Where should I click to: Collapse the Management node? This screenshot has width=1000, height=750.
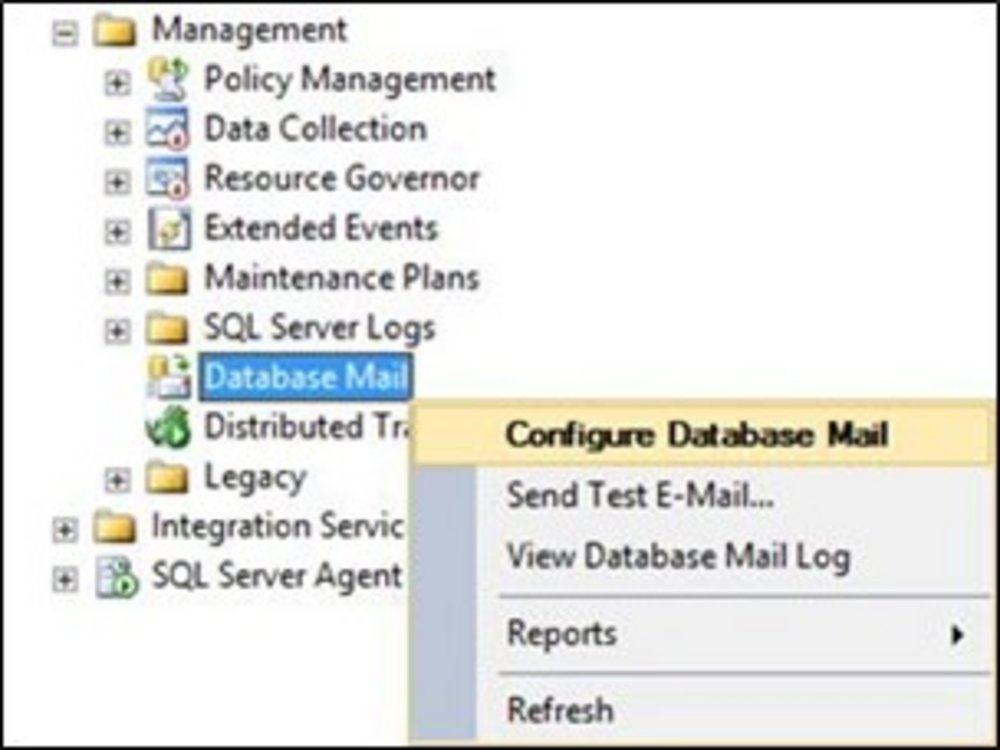tap(65, 31)
